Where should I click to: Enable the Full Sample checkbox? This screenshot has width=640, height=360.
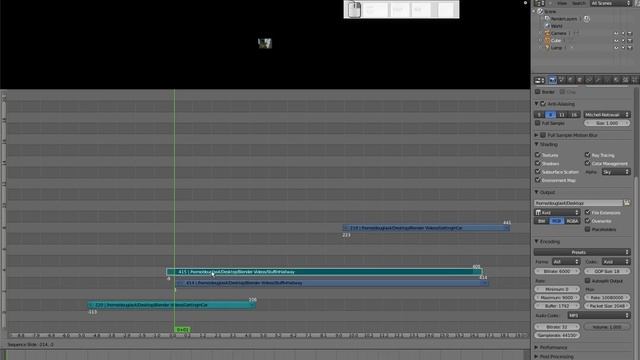tap(538, 123)
